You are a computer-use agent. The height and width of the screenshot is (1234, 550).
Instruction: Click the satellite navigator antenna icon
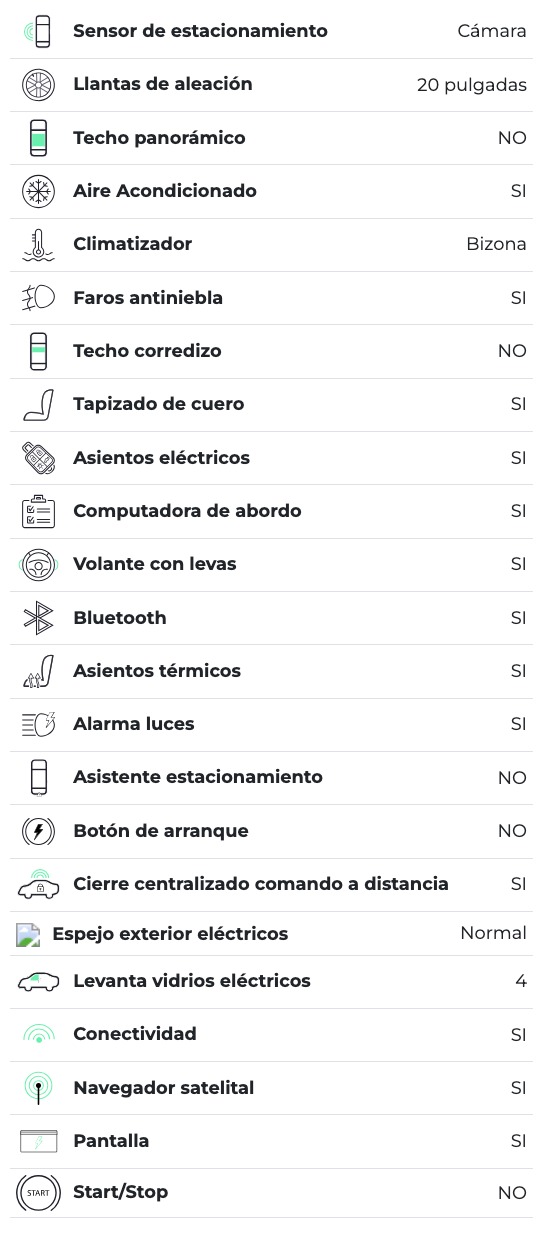(38, 1088)
